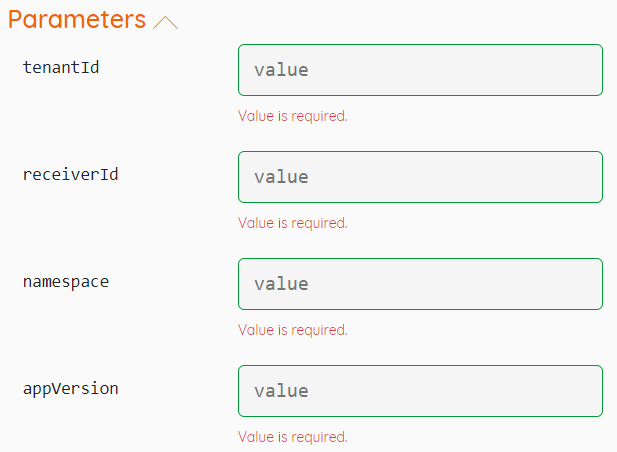Click the placeholder text in appVersion box
Viewport: 617px width, 452px height.
click(x=281, y=391)
